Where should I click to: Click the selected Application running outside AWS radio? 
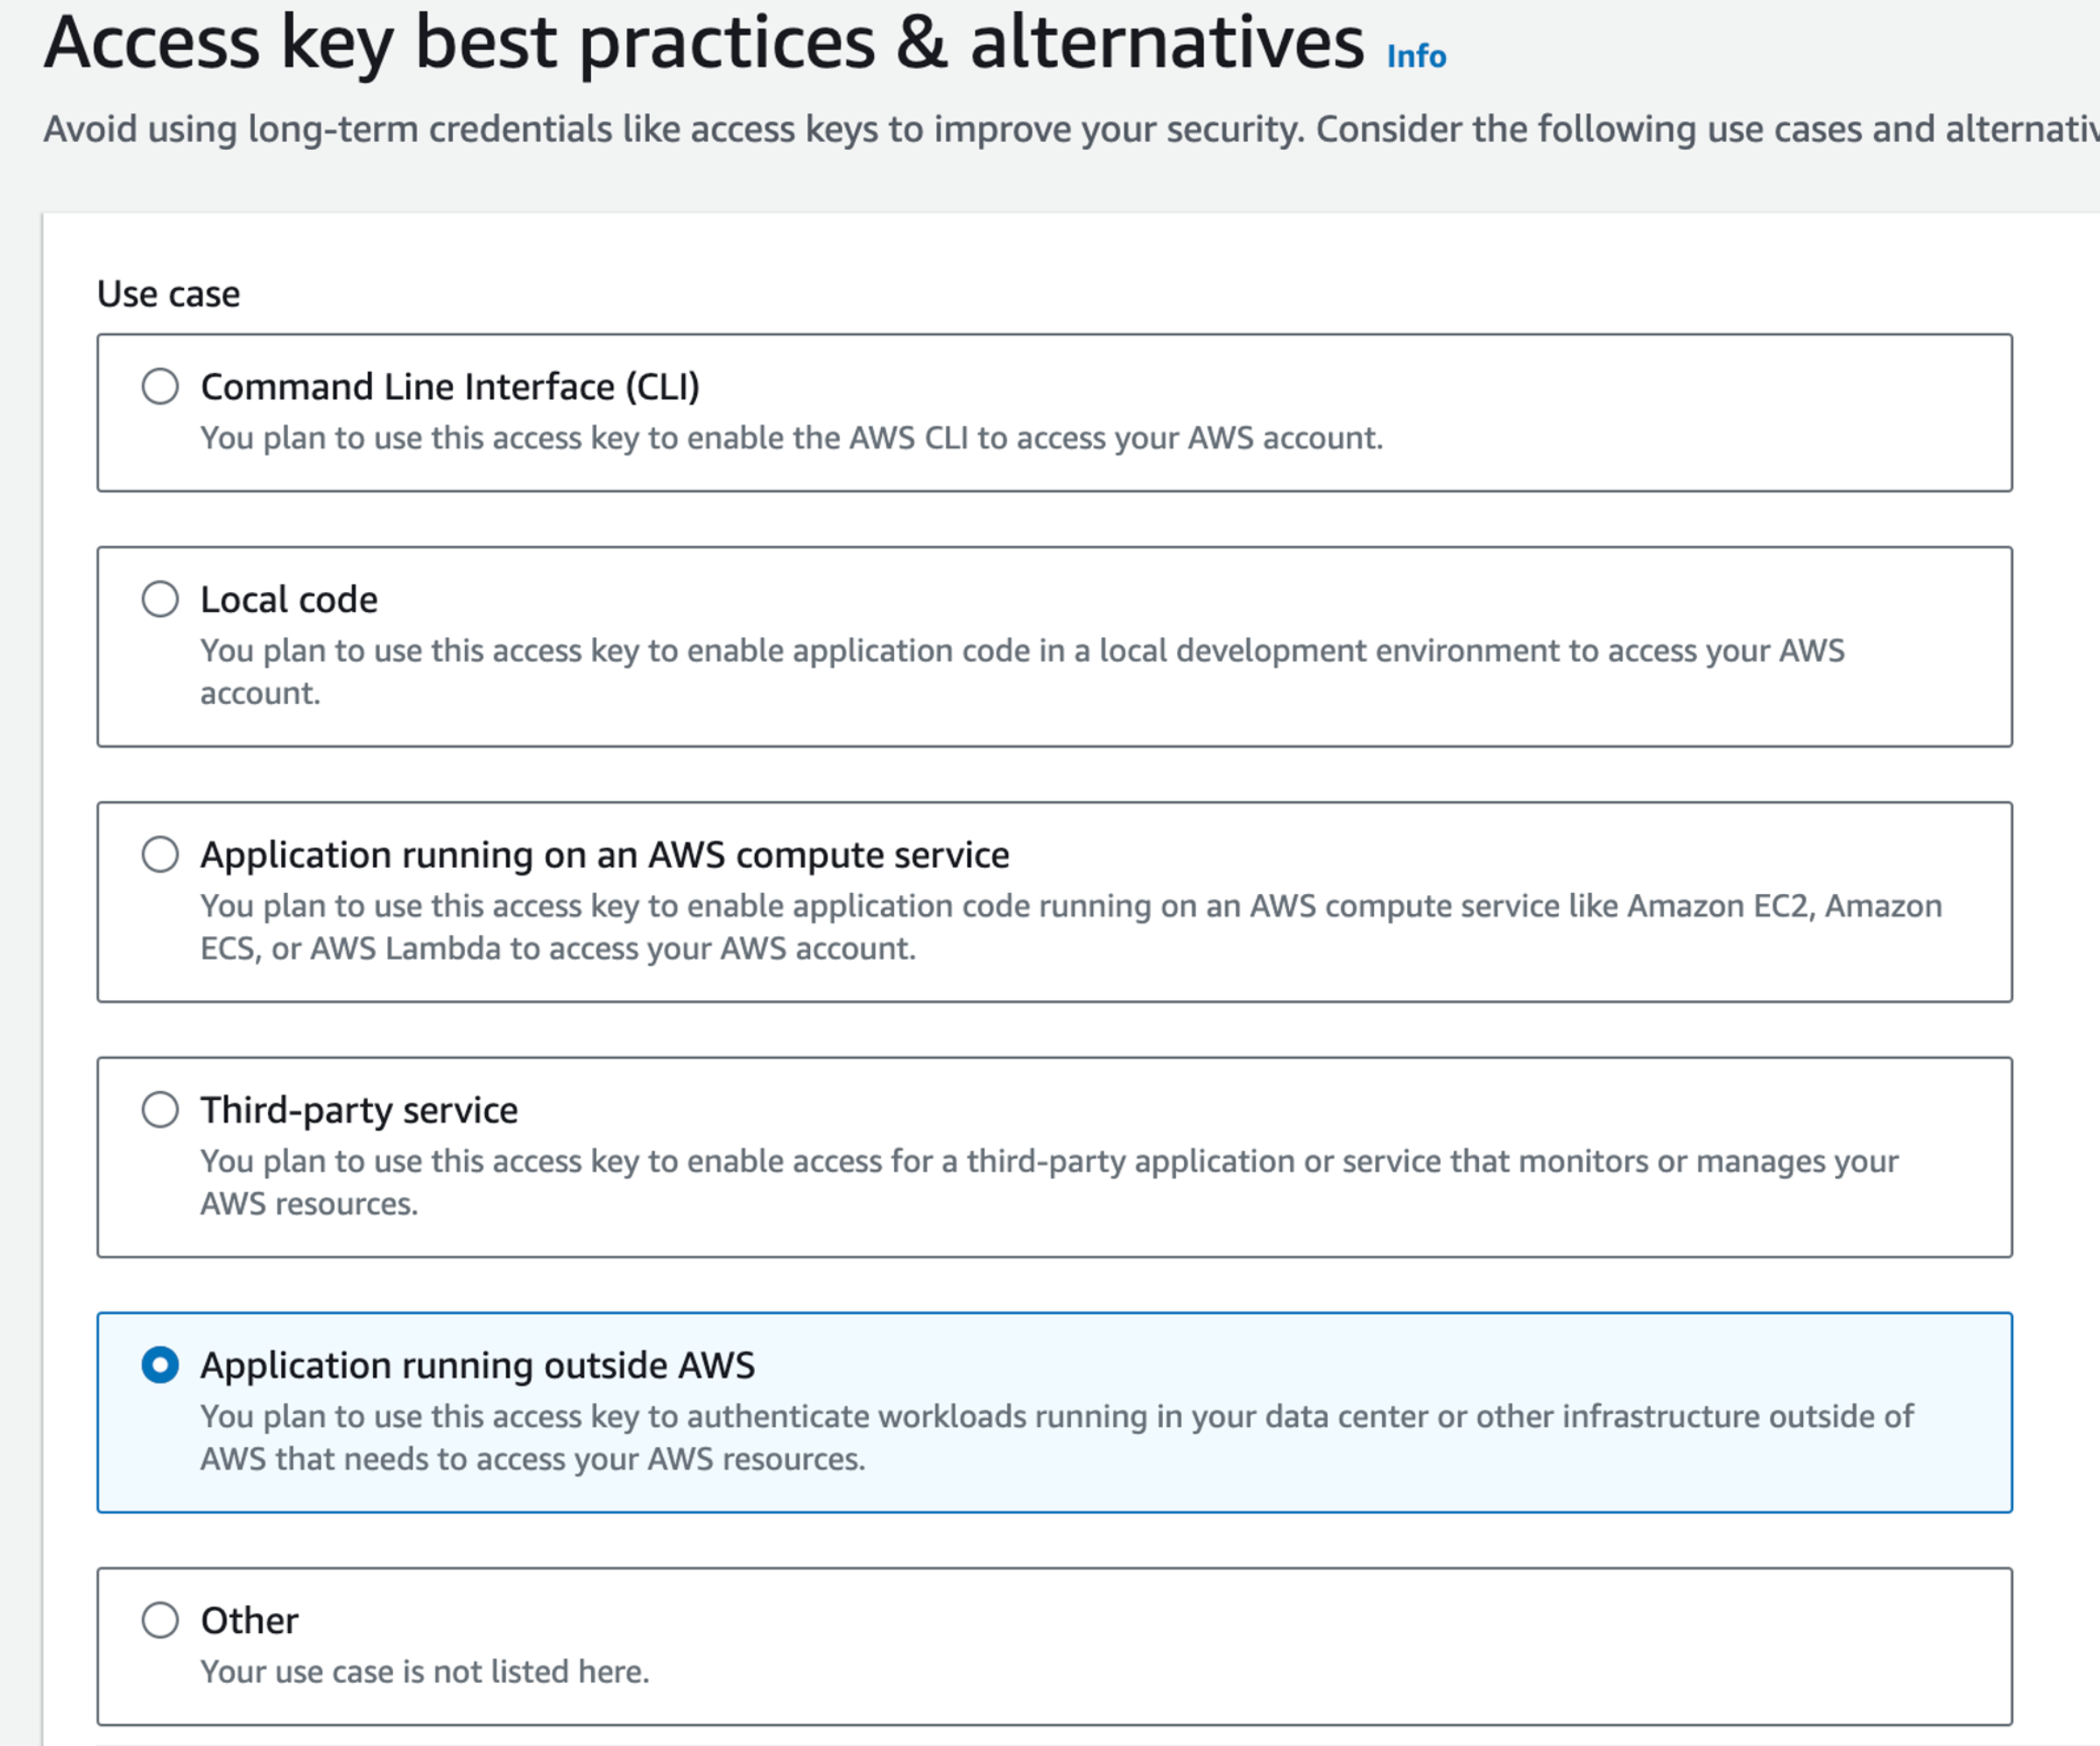click(x=160, y=1365)
